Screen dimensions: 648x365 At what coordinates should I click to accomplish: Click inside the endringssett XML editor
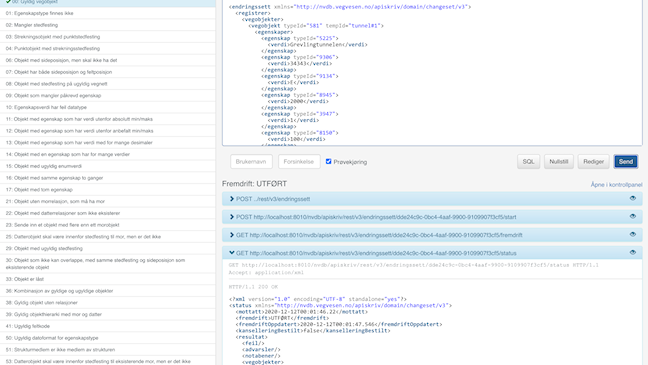(x=432, y=72)
